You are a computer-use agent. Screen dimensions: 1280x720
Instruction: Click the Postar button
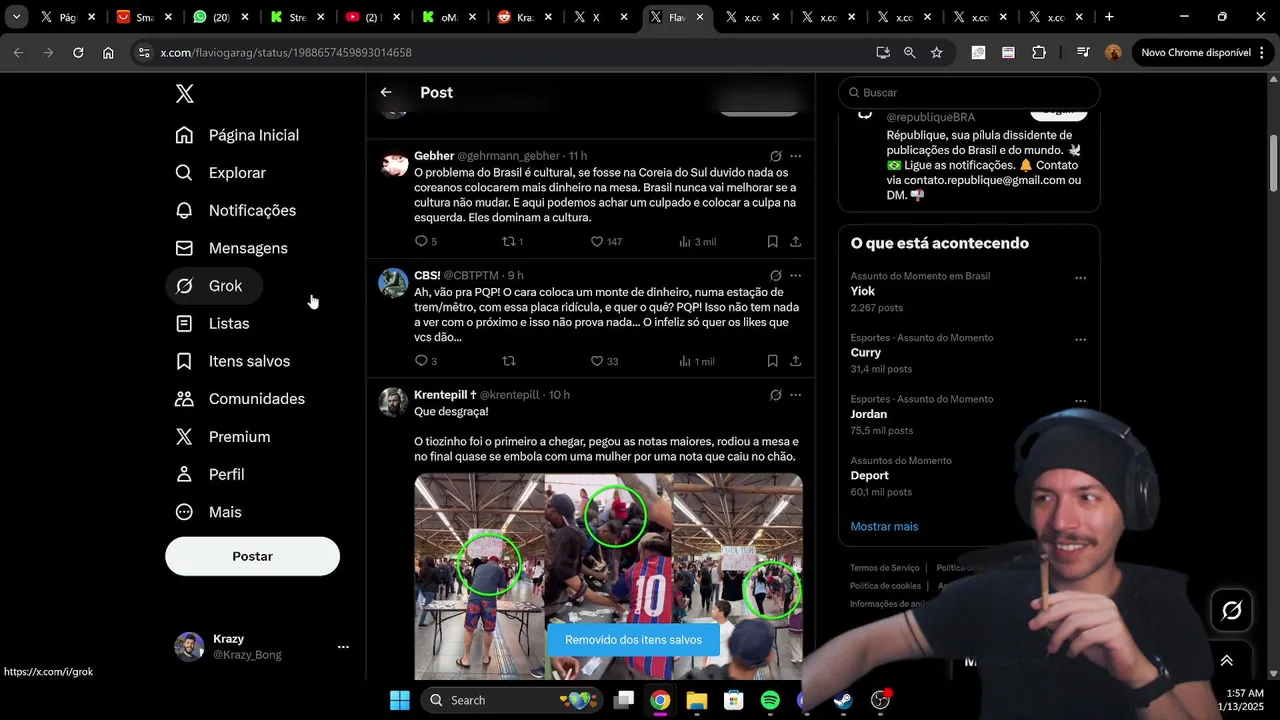pos(252,556)
